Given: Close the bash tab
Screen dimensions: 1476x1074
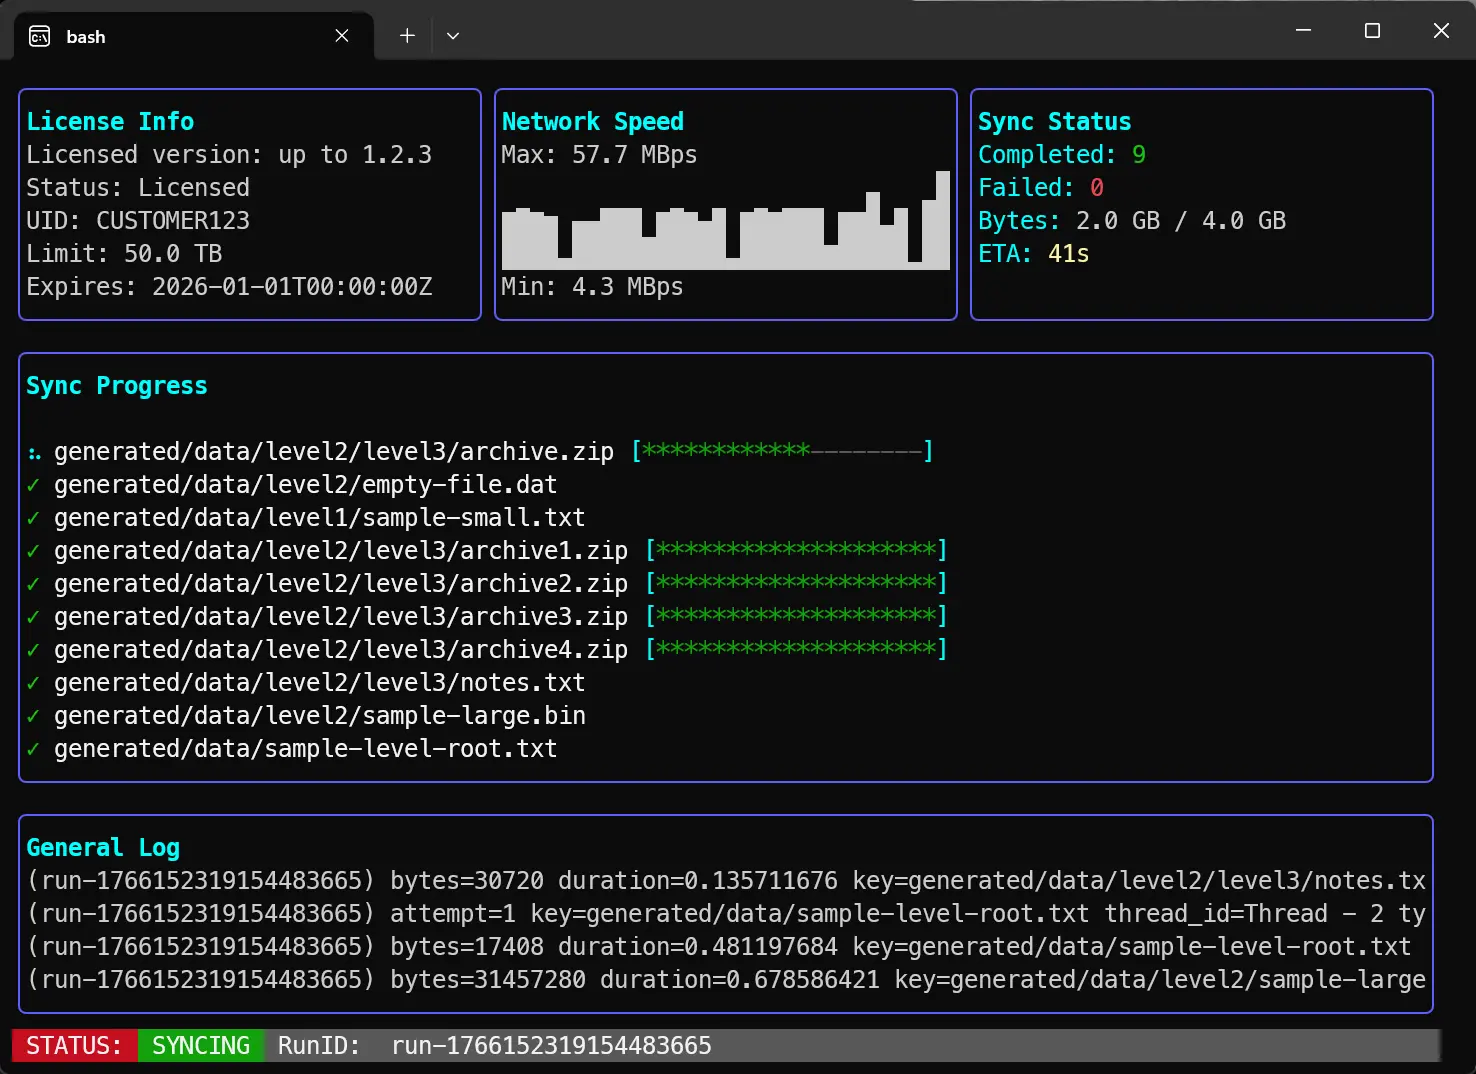Looking at the screenshot, I should tap(342, 36).
